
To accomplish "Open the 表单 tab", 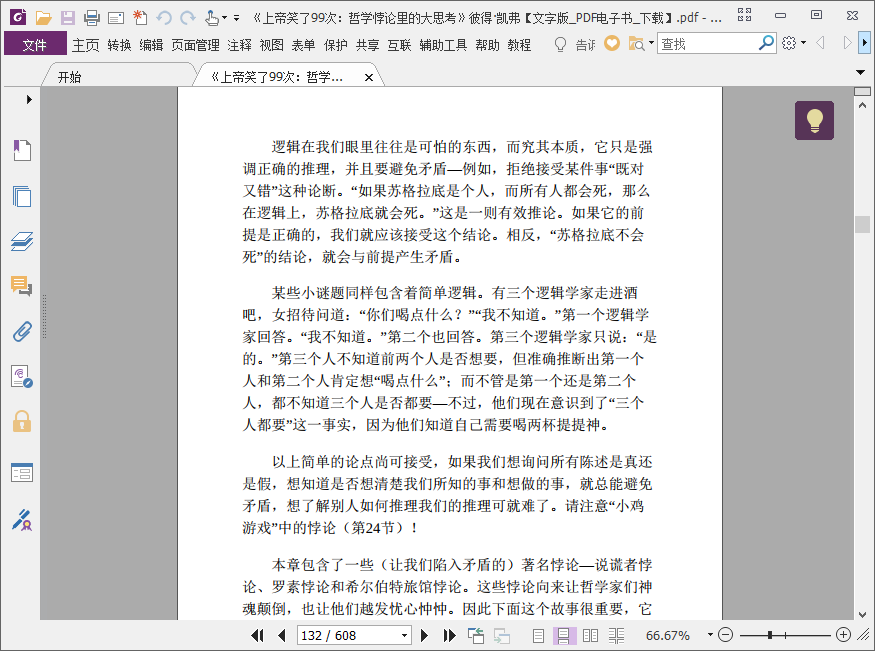I will (304, 45).
